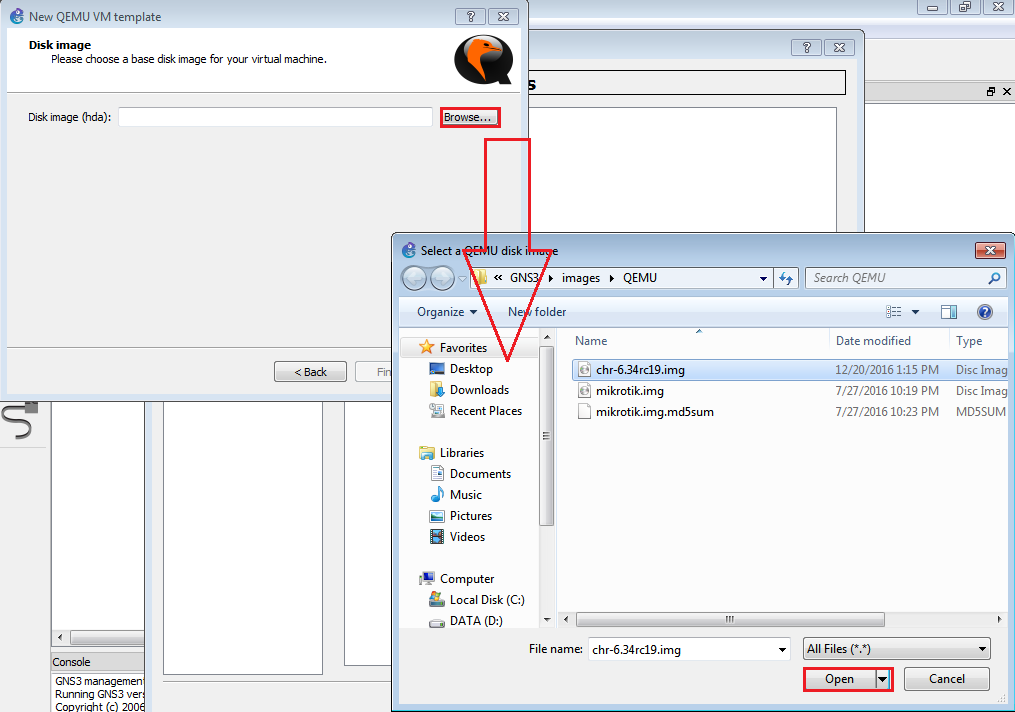The image size is (1015, 712).
Task: Click the Browse... button for disk image
Action: pos(470,117)
